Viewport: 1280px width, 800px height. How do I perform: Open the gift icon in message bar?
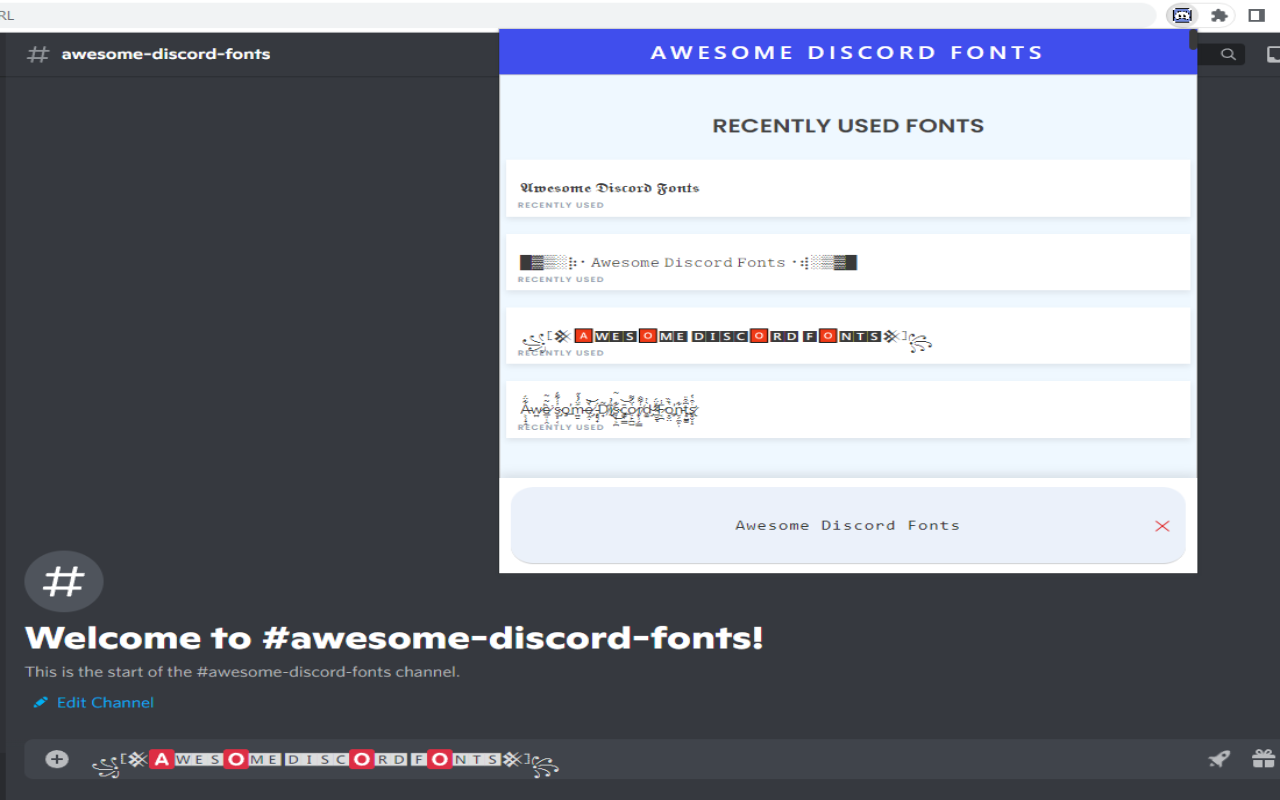click(1264, 759)
